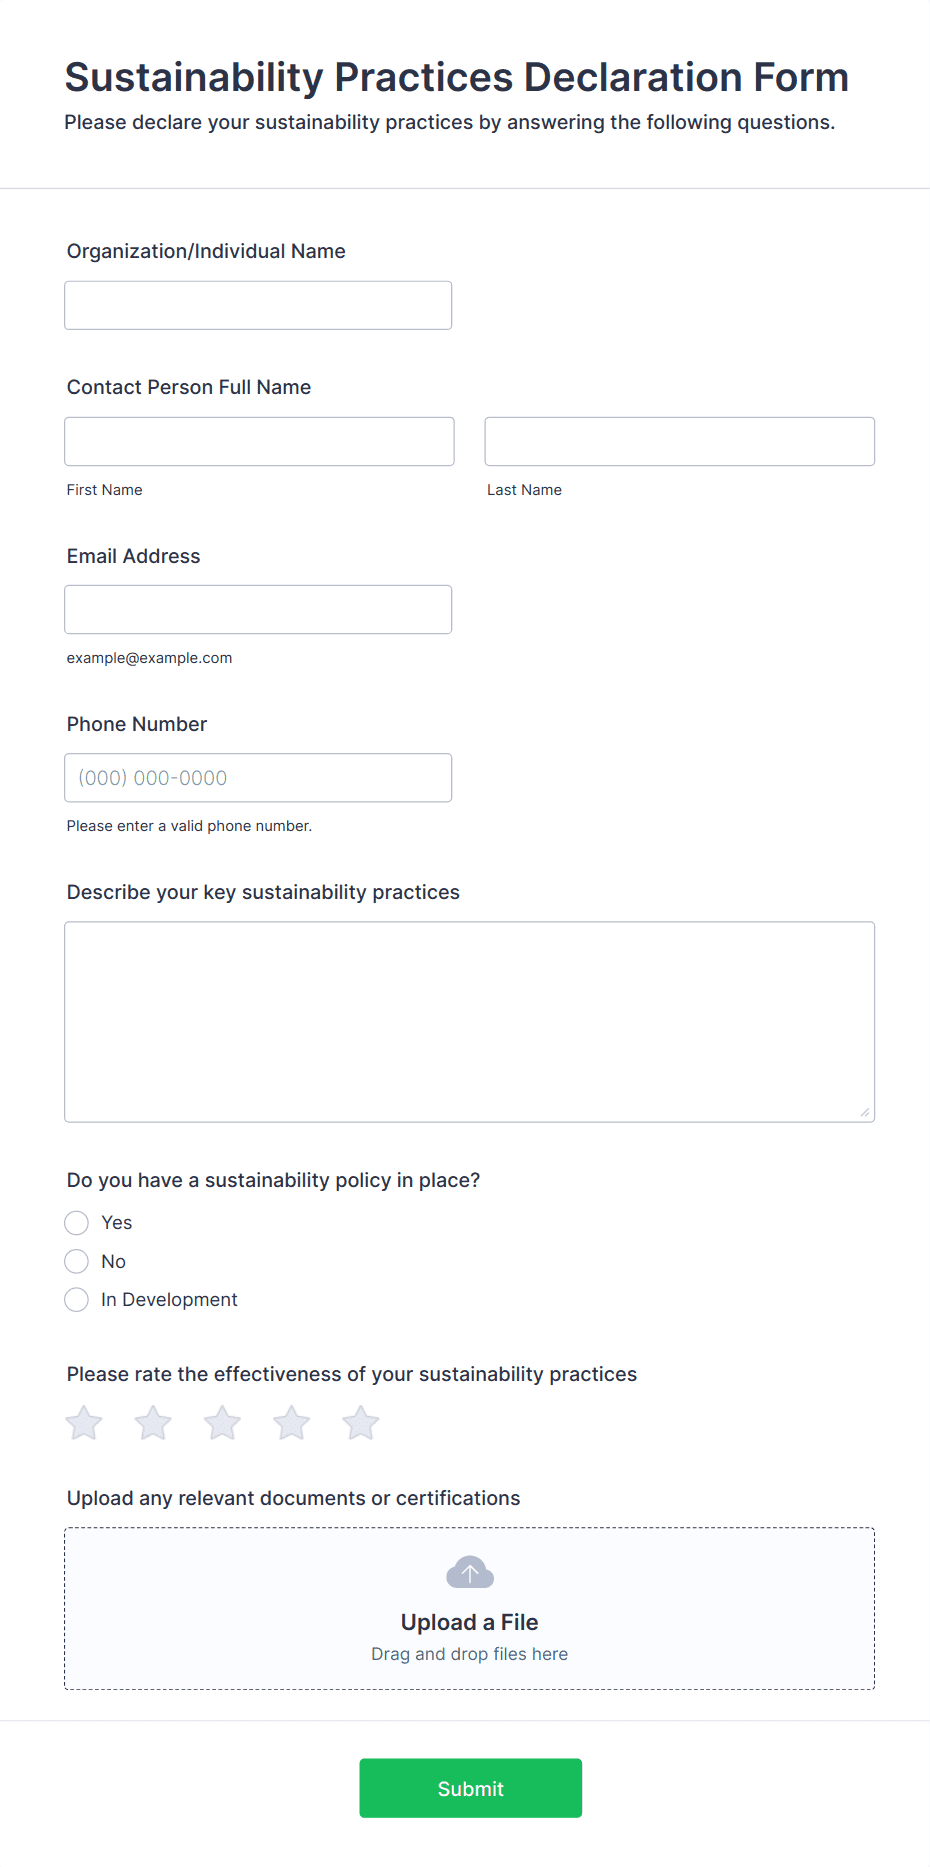Choose the fourth rating star
Viewport: 930px width, 1867px height.
[x=292, y=1423]
